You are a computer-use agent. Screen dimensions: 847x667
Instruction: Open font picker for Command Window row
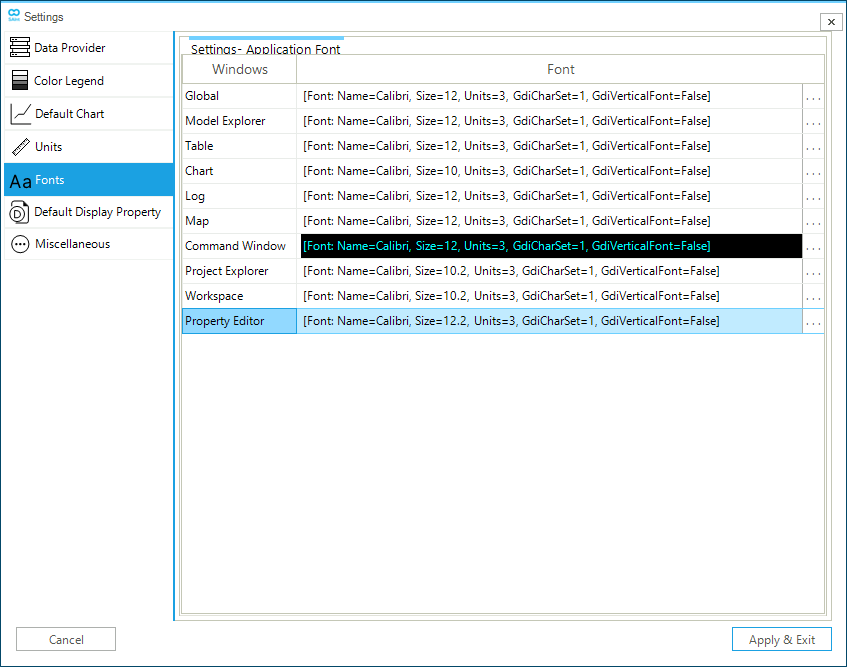pyautogui.click(x=813, y=247)
